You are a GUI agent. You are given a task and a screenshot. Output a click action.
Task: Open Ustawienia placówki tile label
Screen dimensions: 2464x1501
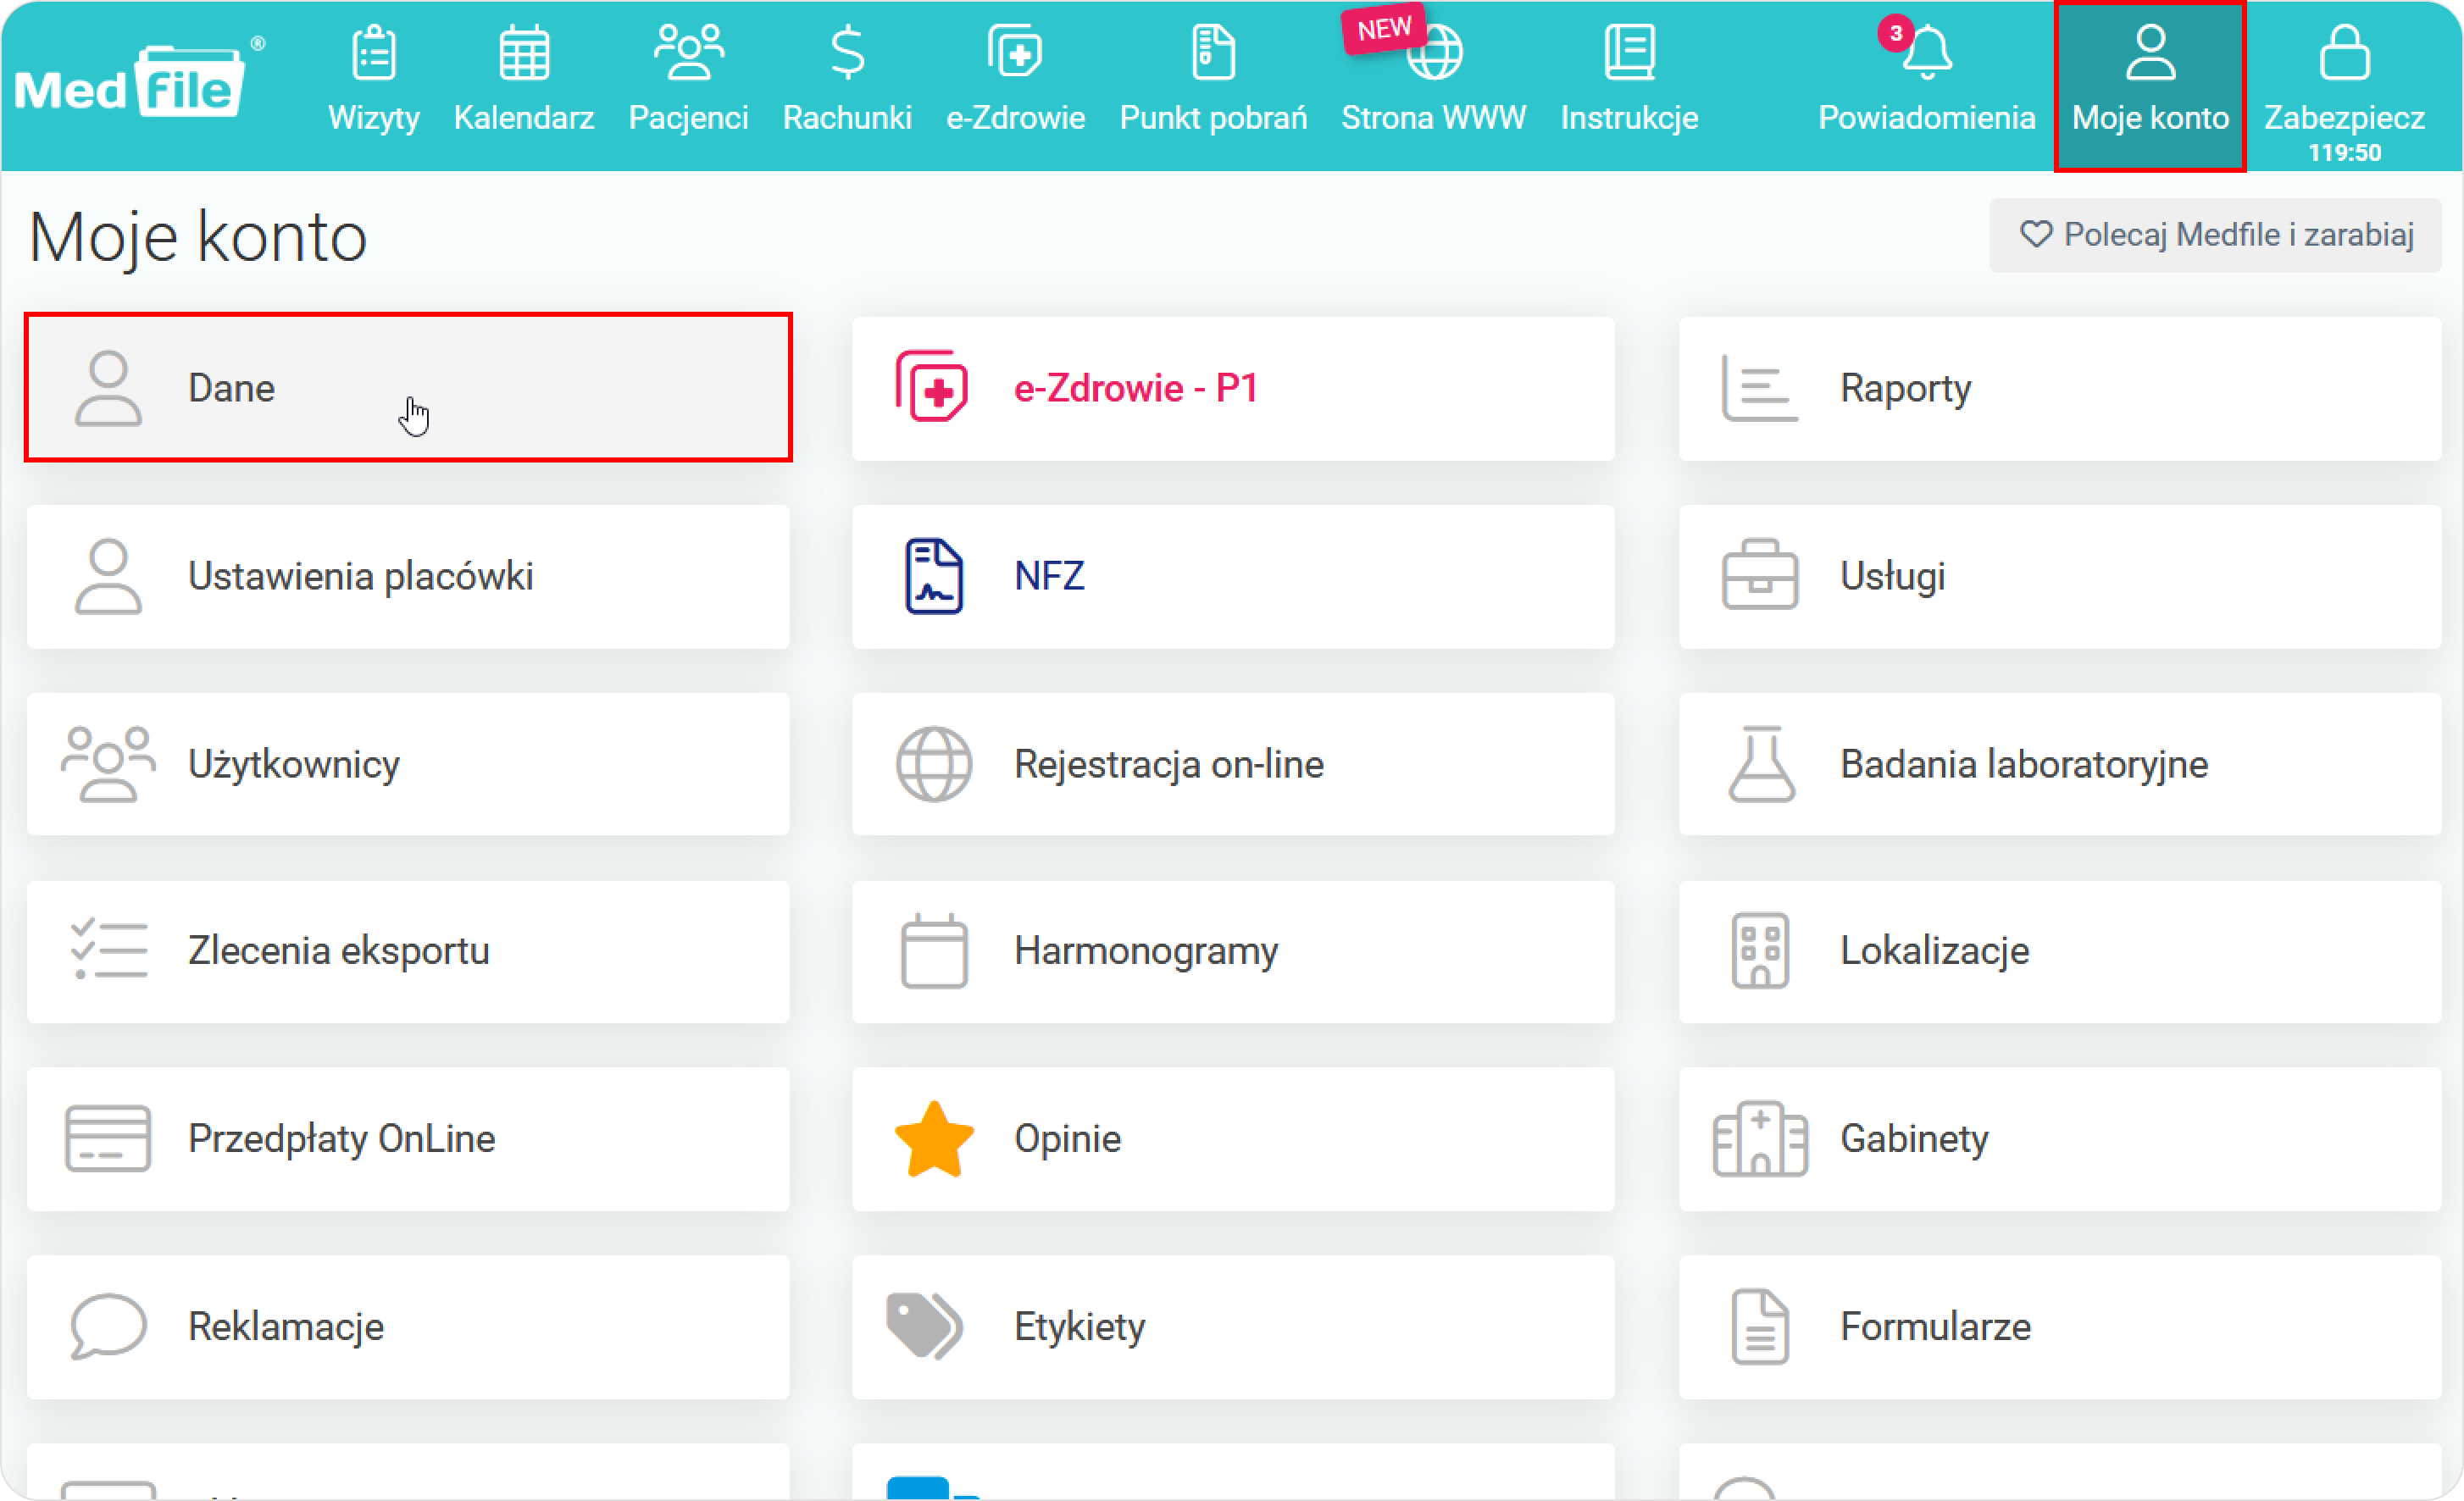click(x=360, y=576)
